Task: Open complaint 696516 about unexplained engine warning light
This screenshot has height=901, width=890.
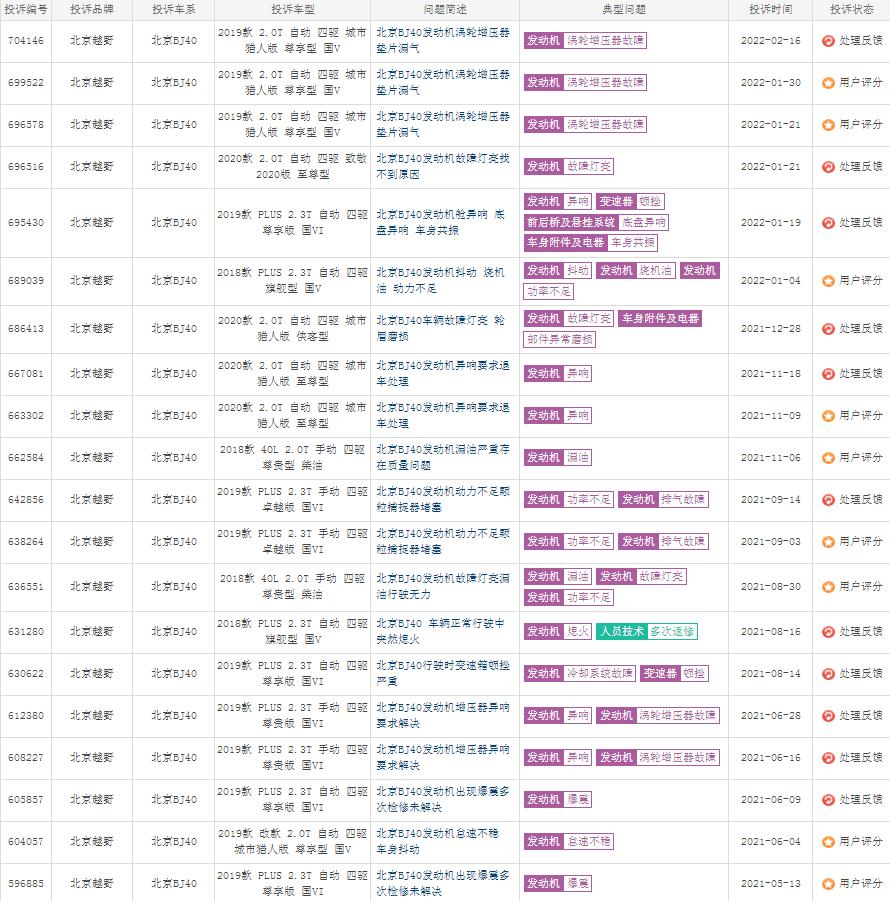Action: (x=443, y=166)
